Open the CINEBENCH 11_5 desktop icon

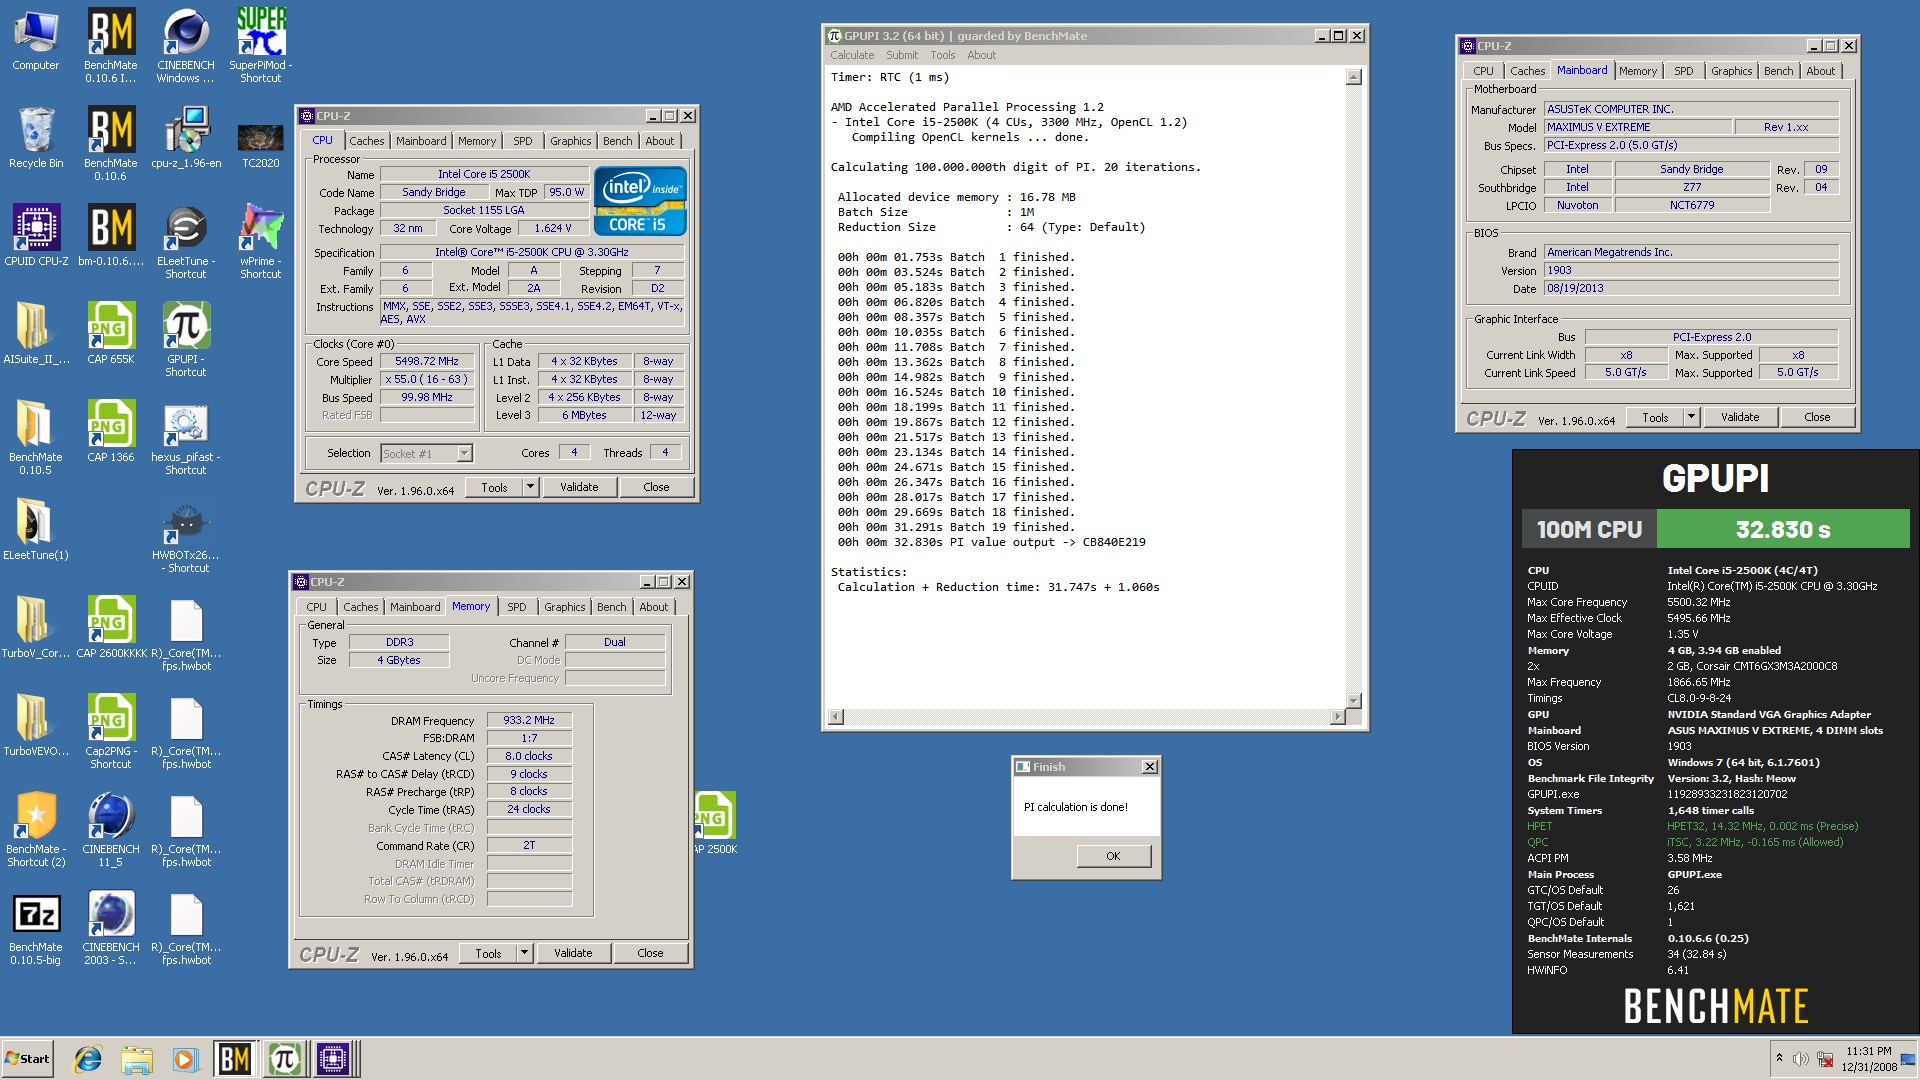111,829
